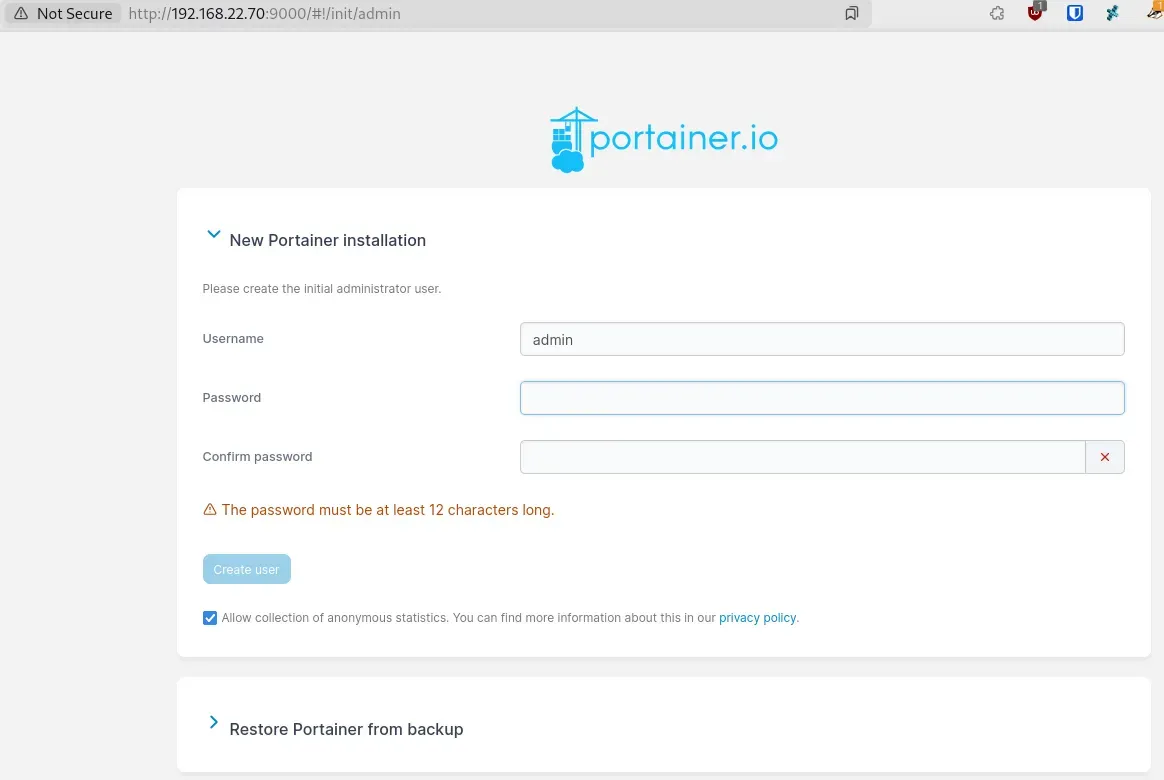Image resolution: width=1164 pixels, height=780 pixels.
Task: Open the browser extensions puzzle icon
Action: (997, 13)
